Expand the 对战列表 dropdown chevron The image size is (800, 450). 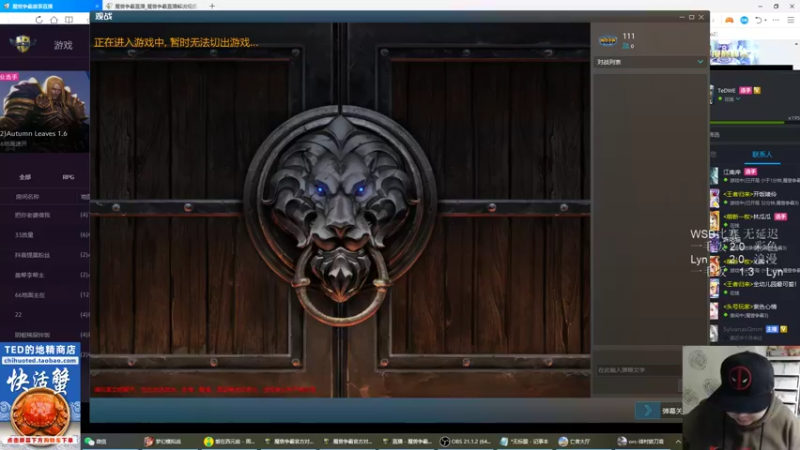point(700,62)
